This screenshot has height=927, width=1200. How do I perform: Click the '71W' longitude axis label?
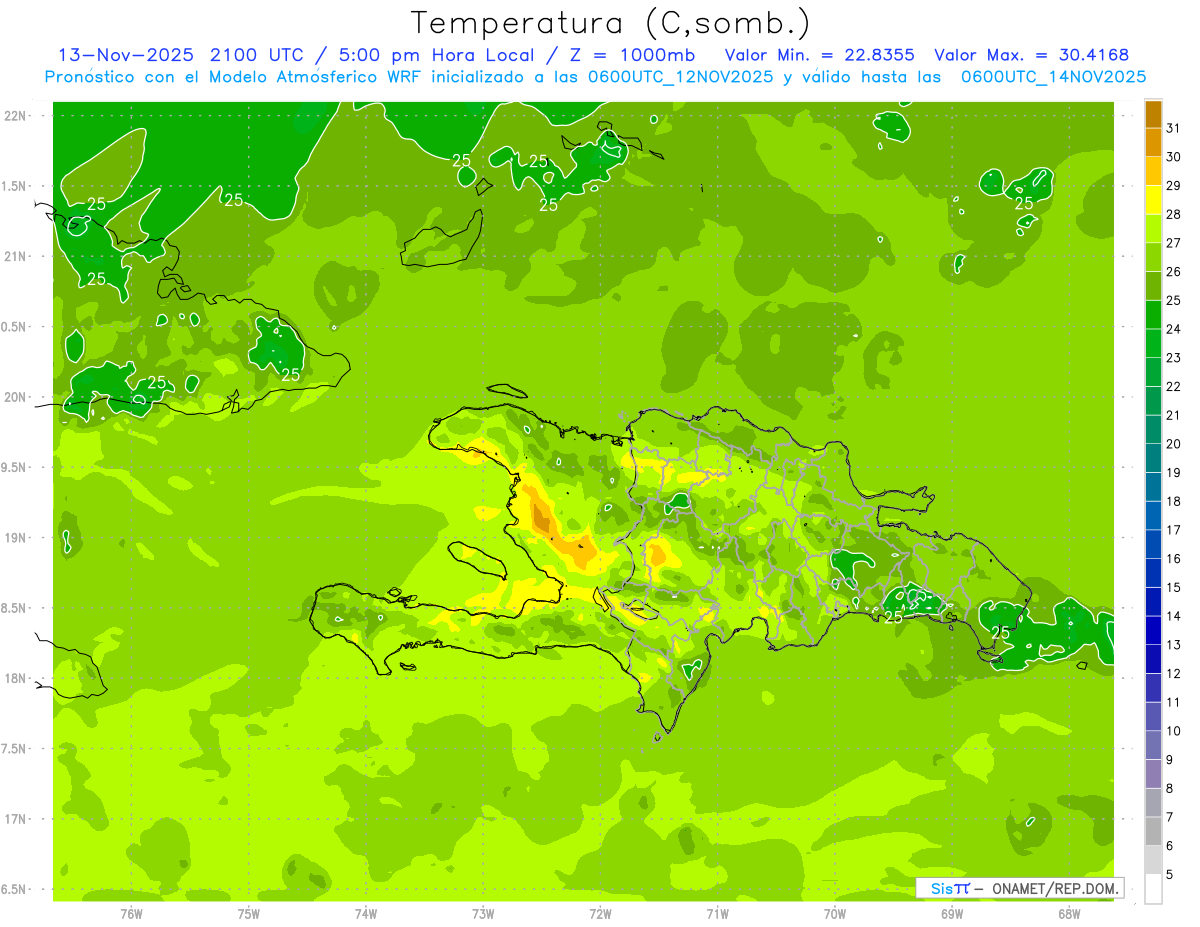coord(717,914)
